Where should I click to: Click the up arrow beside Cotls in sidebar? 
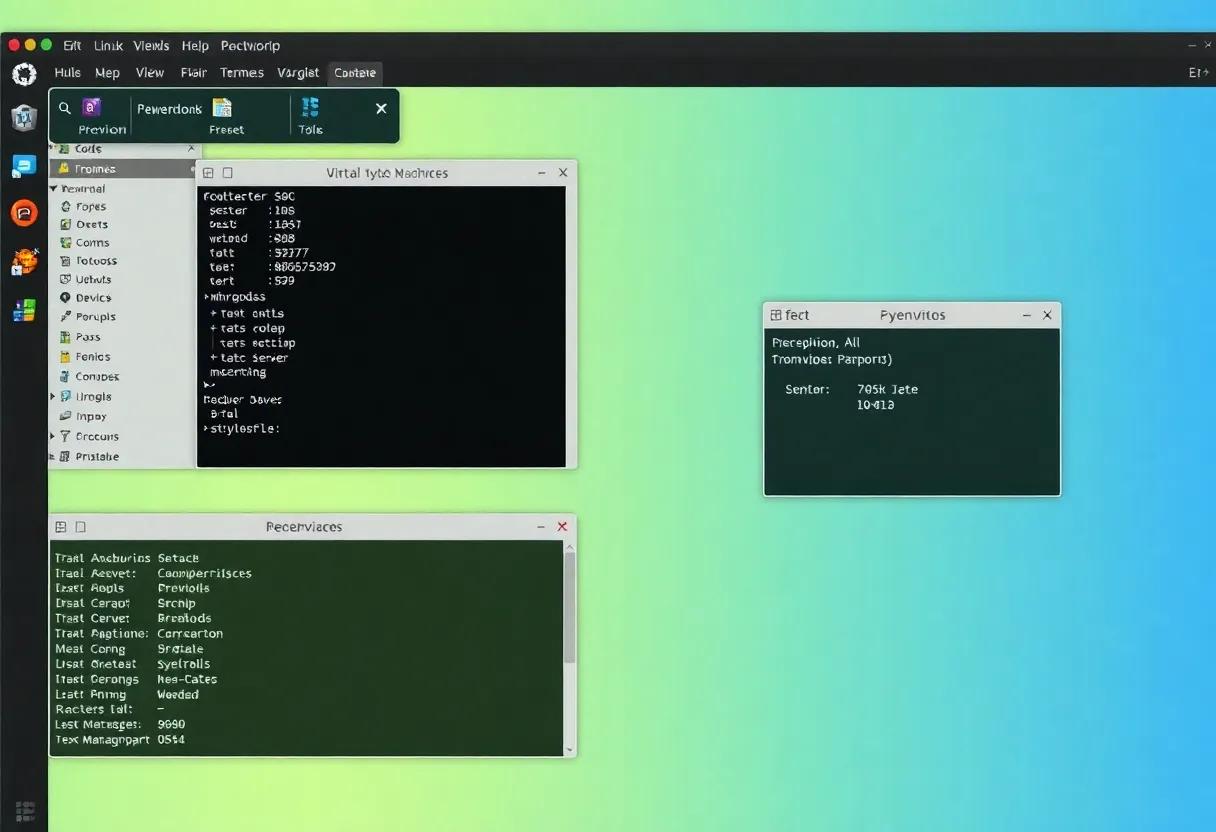tap(190, 149)
